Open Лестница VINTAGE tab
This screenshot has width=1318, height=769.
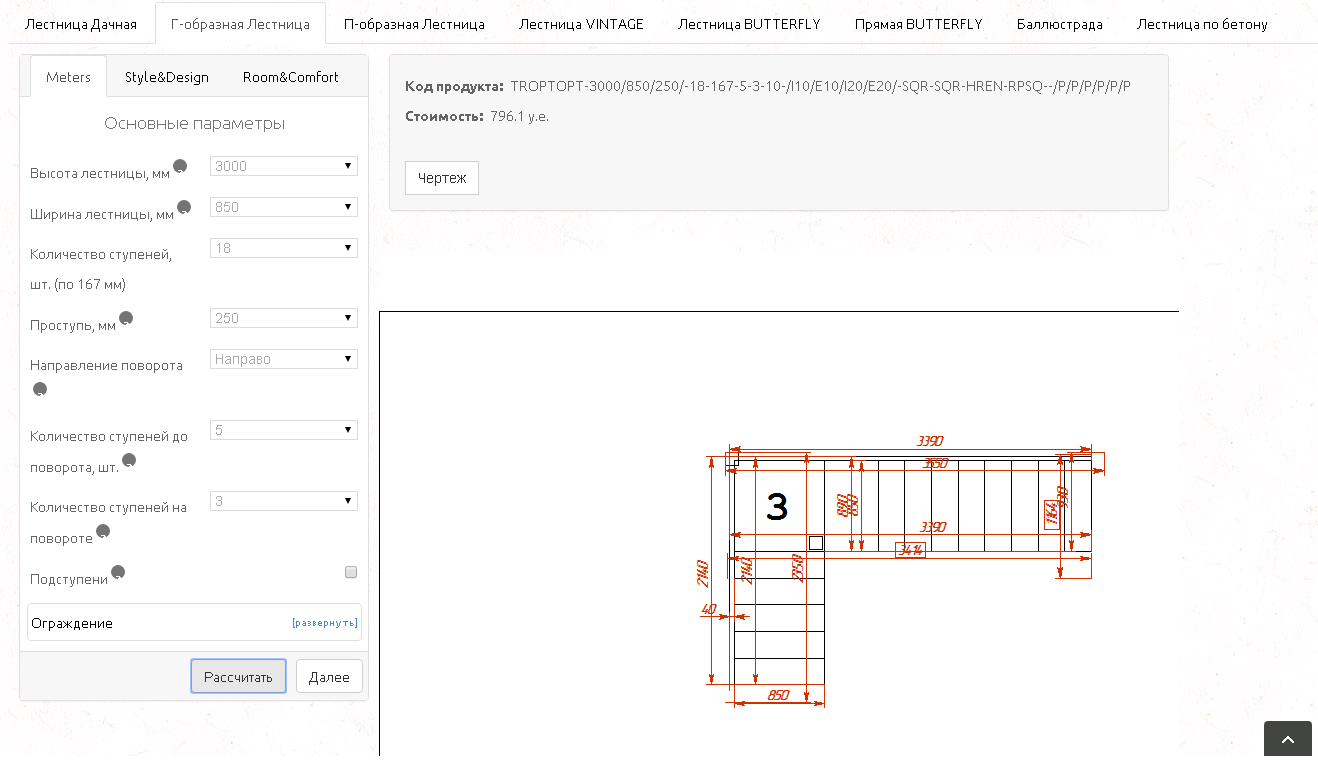[x=581, y=24]
